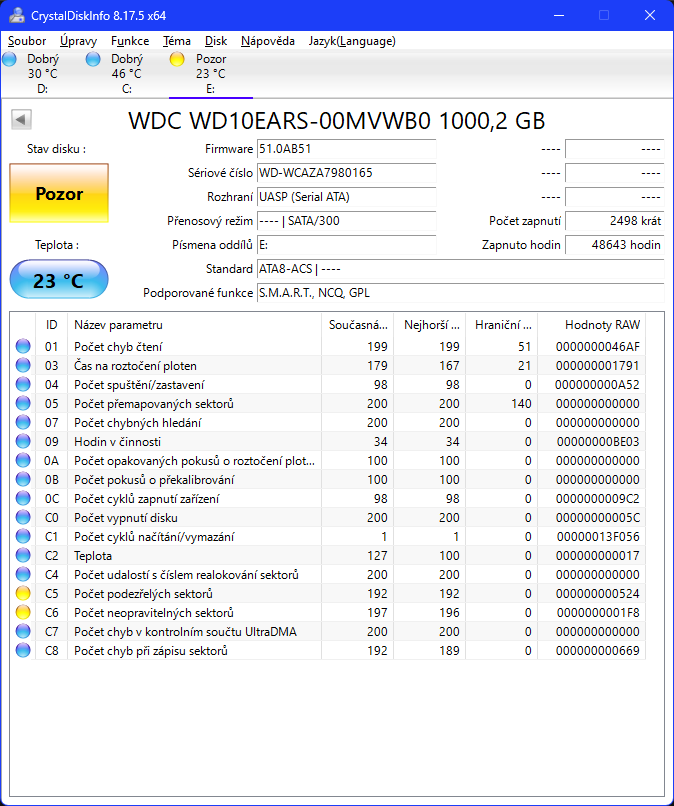This screenshot has width=674, height=806.
Task: Click RAW value 000000000524
Action: coord(597,594)
